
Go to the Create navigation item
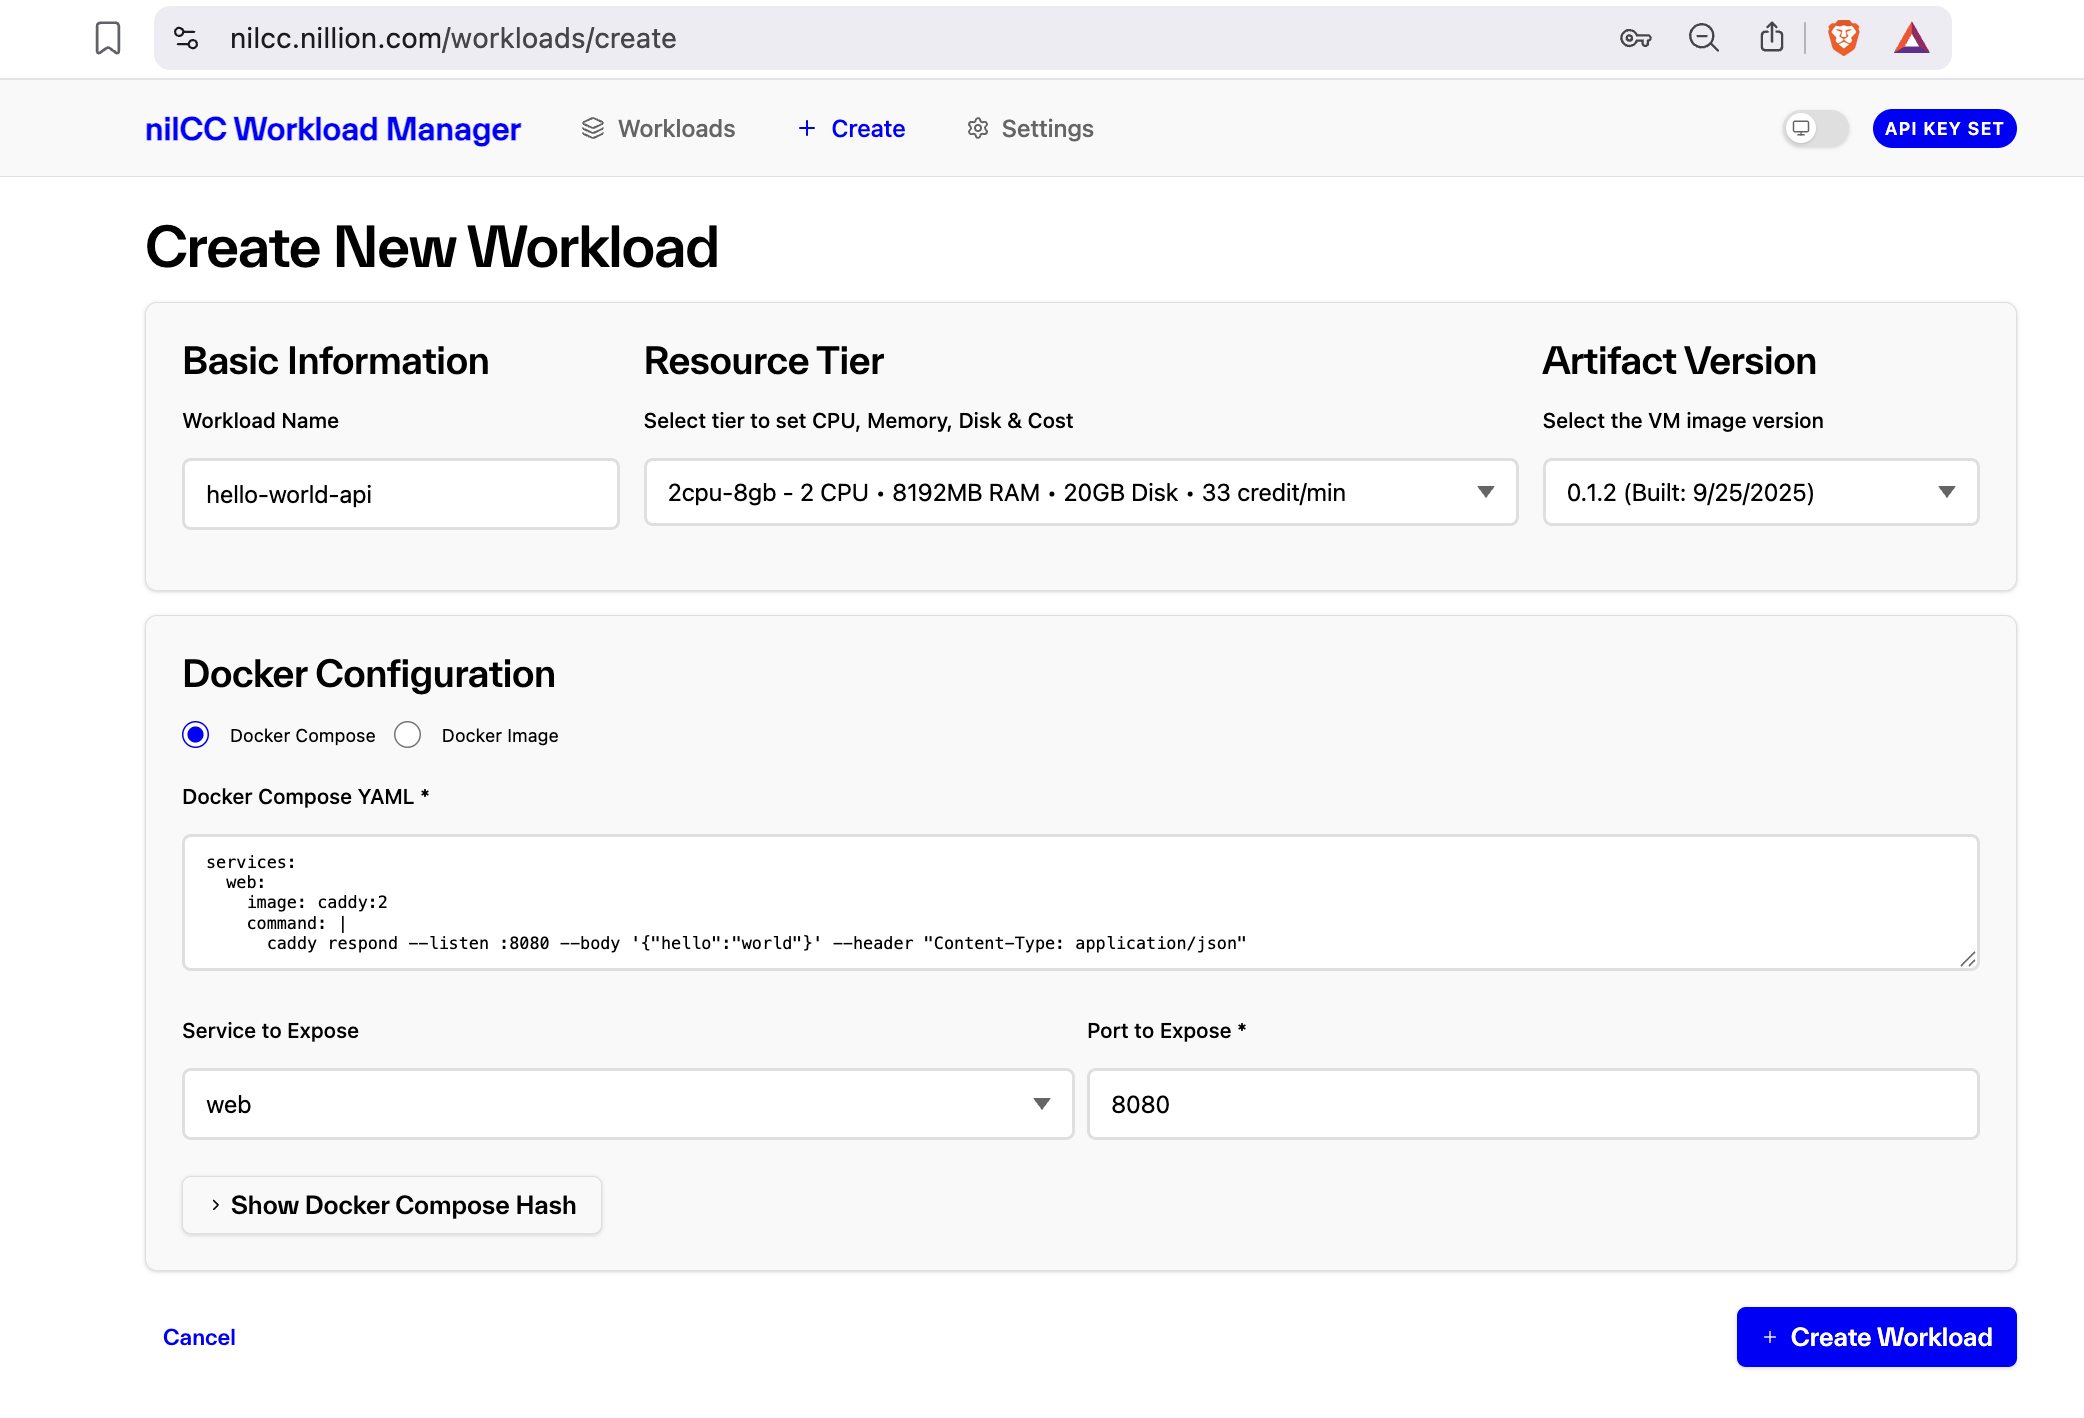click(x=867, y=128)
